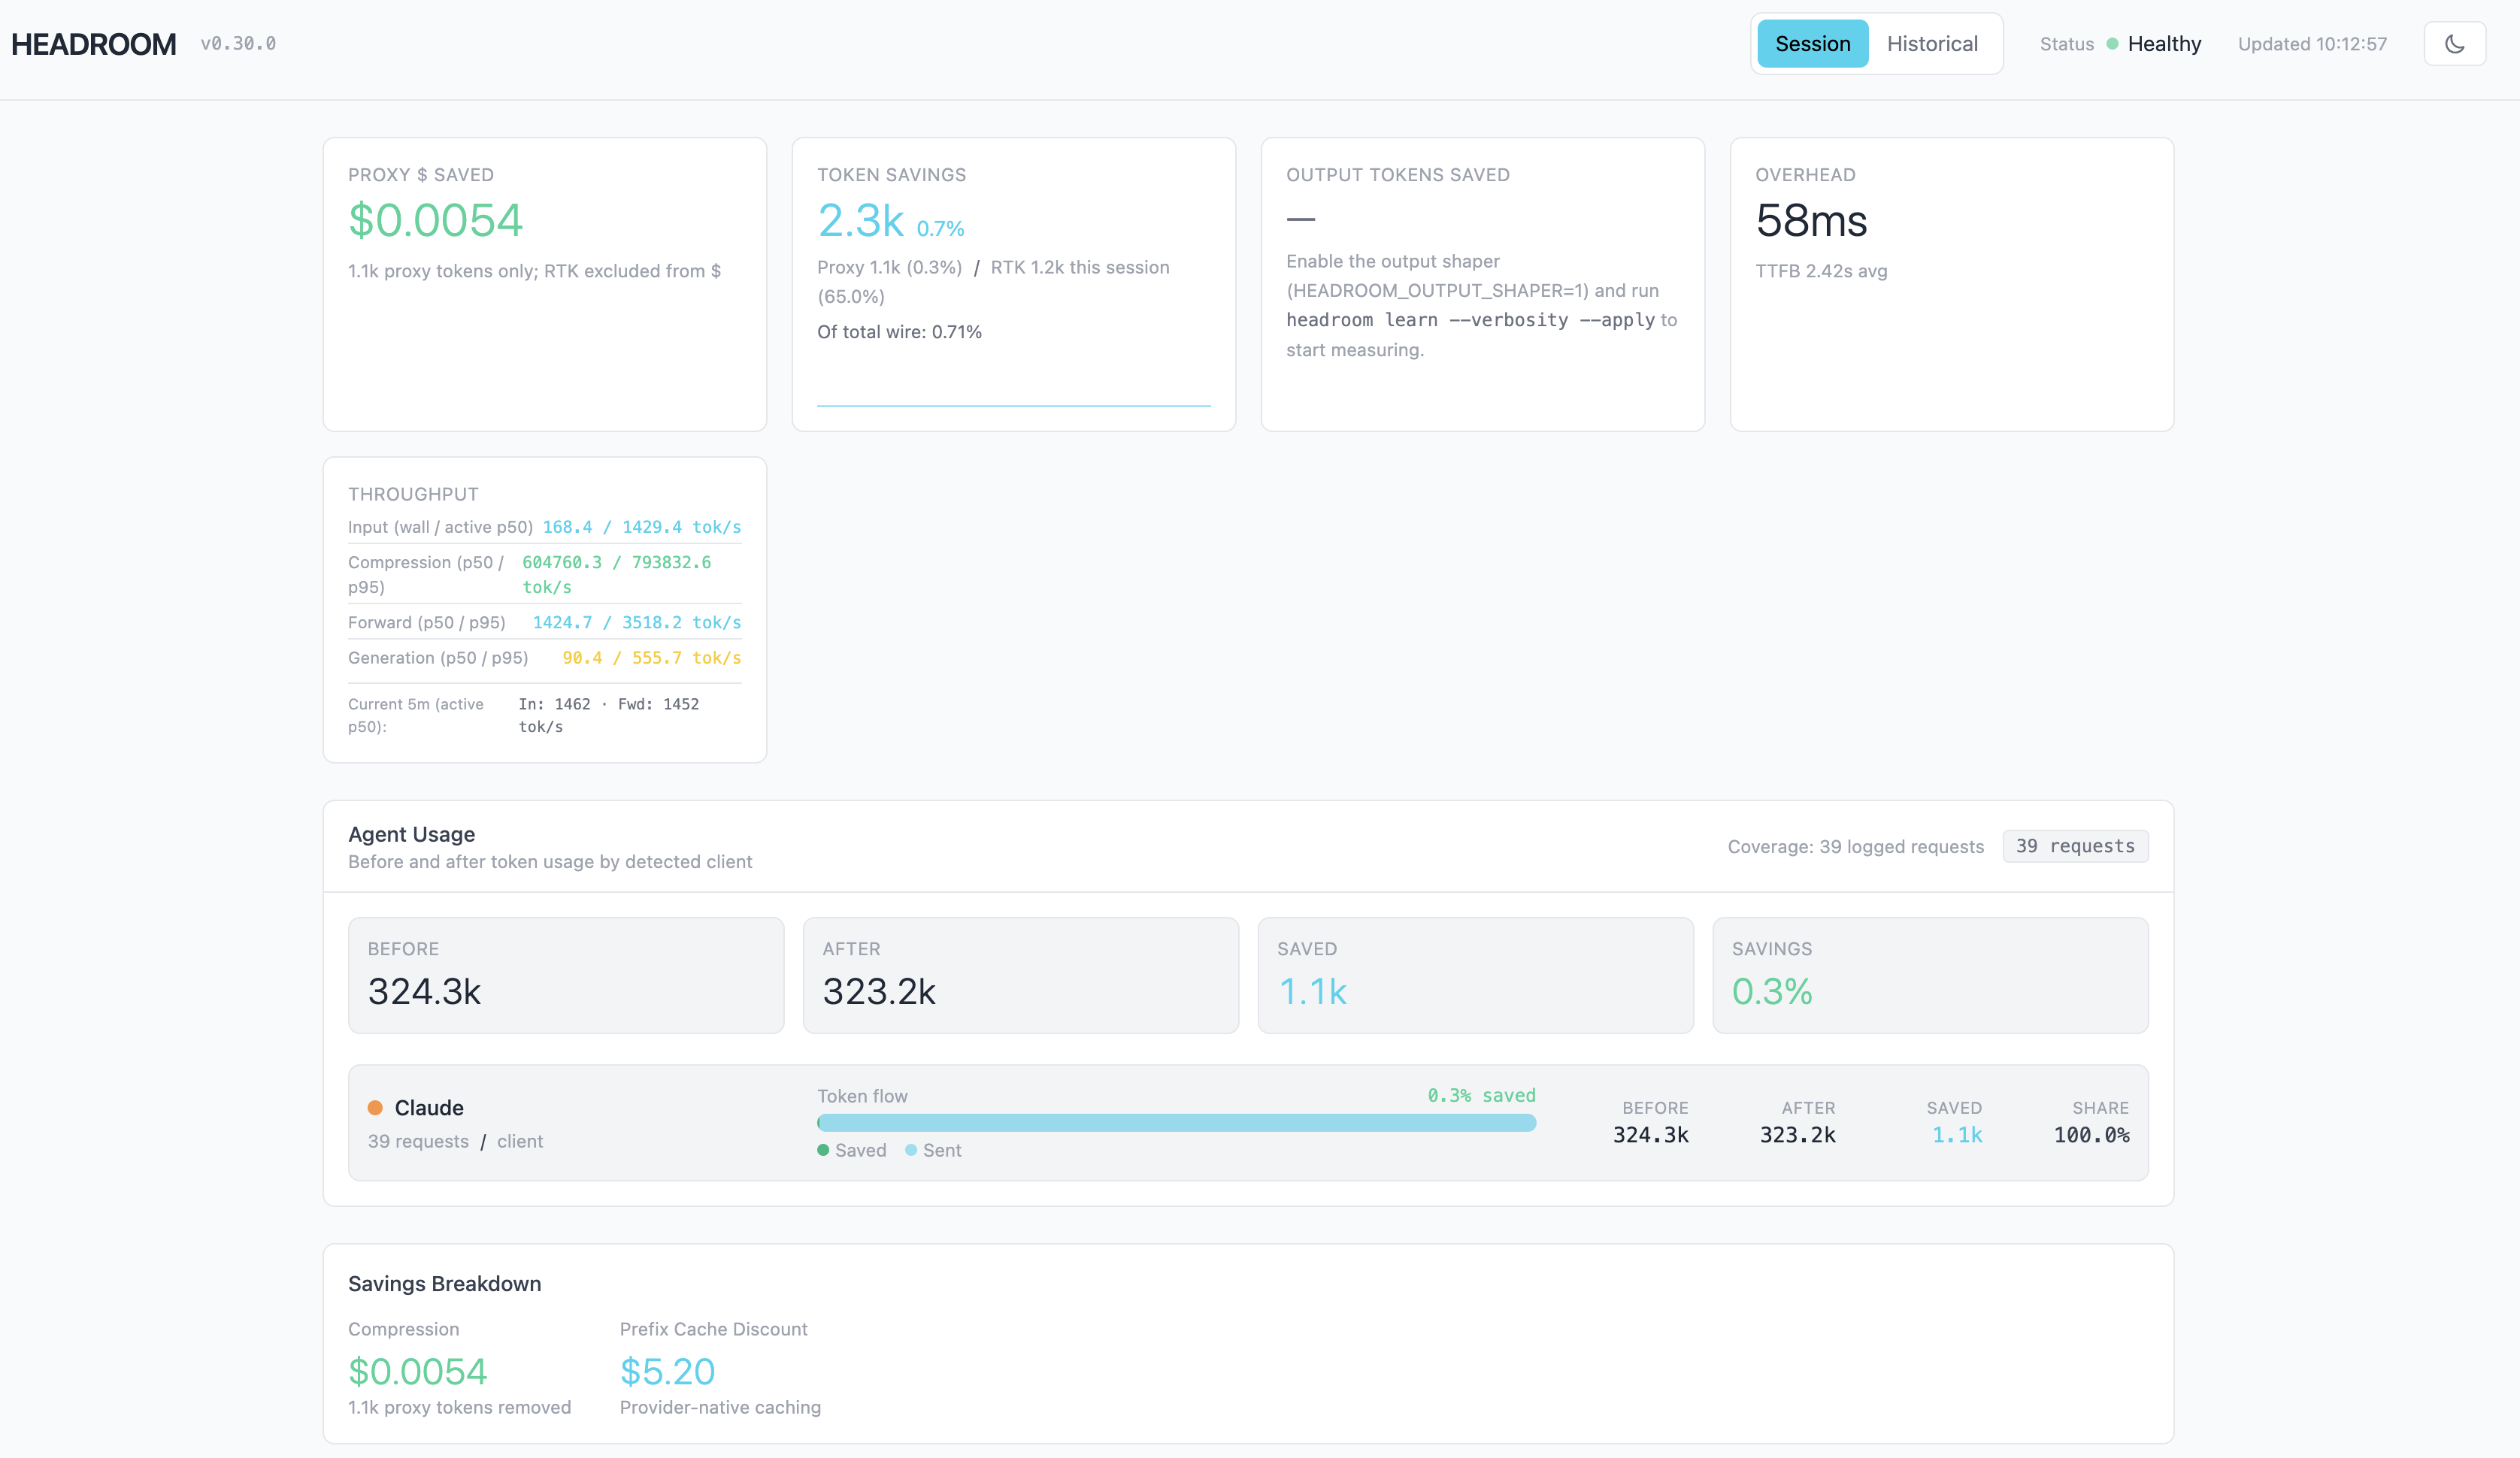Click the Prefix Cache Discount $5.20 value

[667, 1371]
